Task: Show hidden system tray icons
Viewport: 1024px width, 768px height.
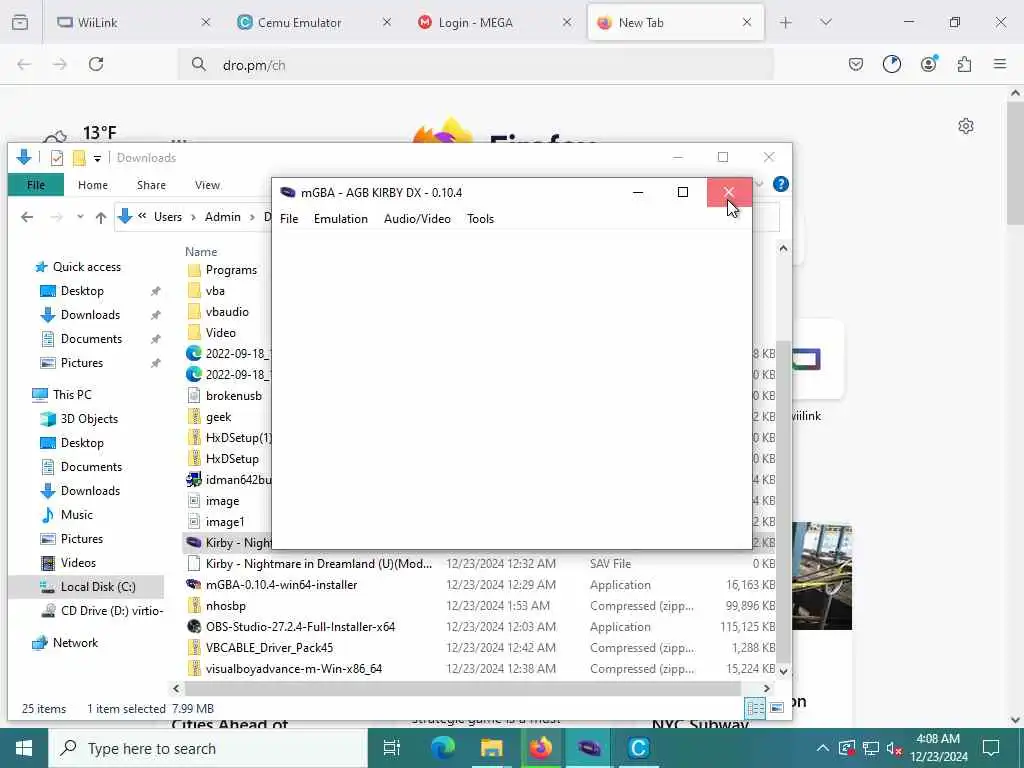Action: (x=823, y=748)
